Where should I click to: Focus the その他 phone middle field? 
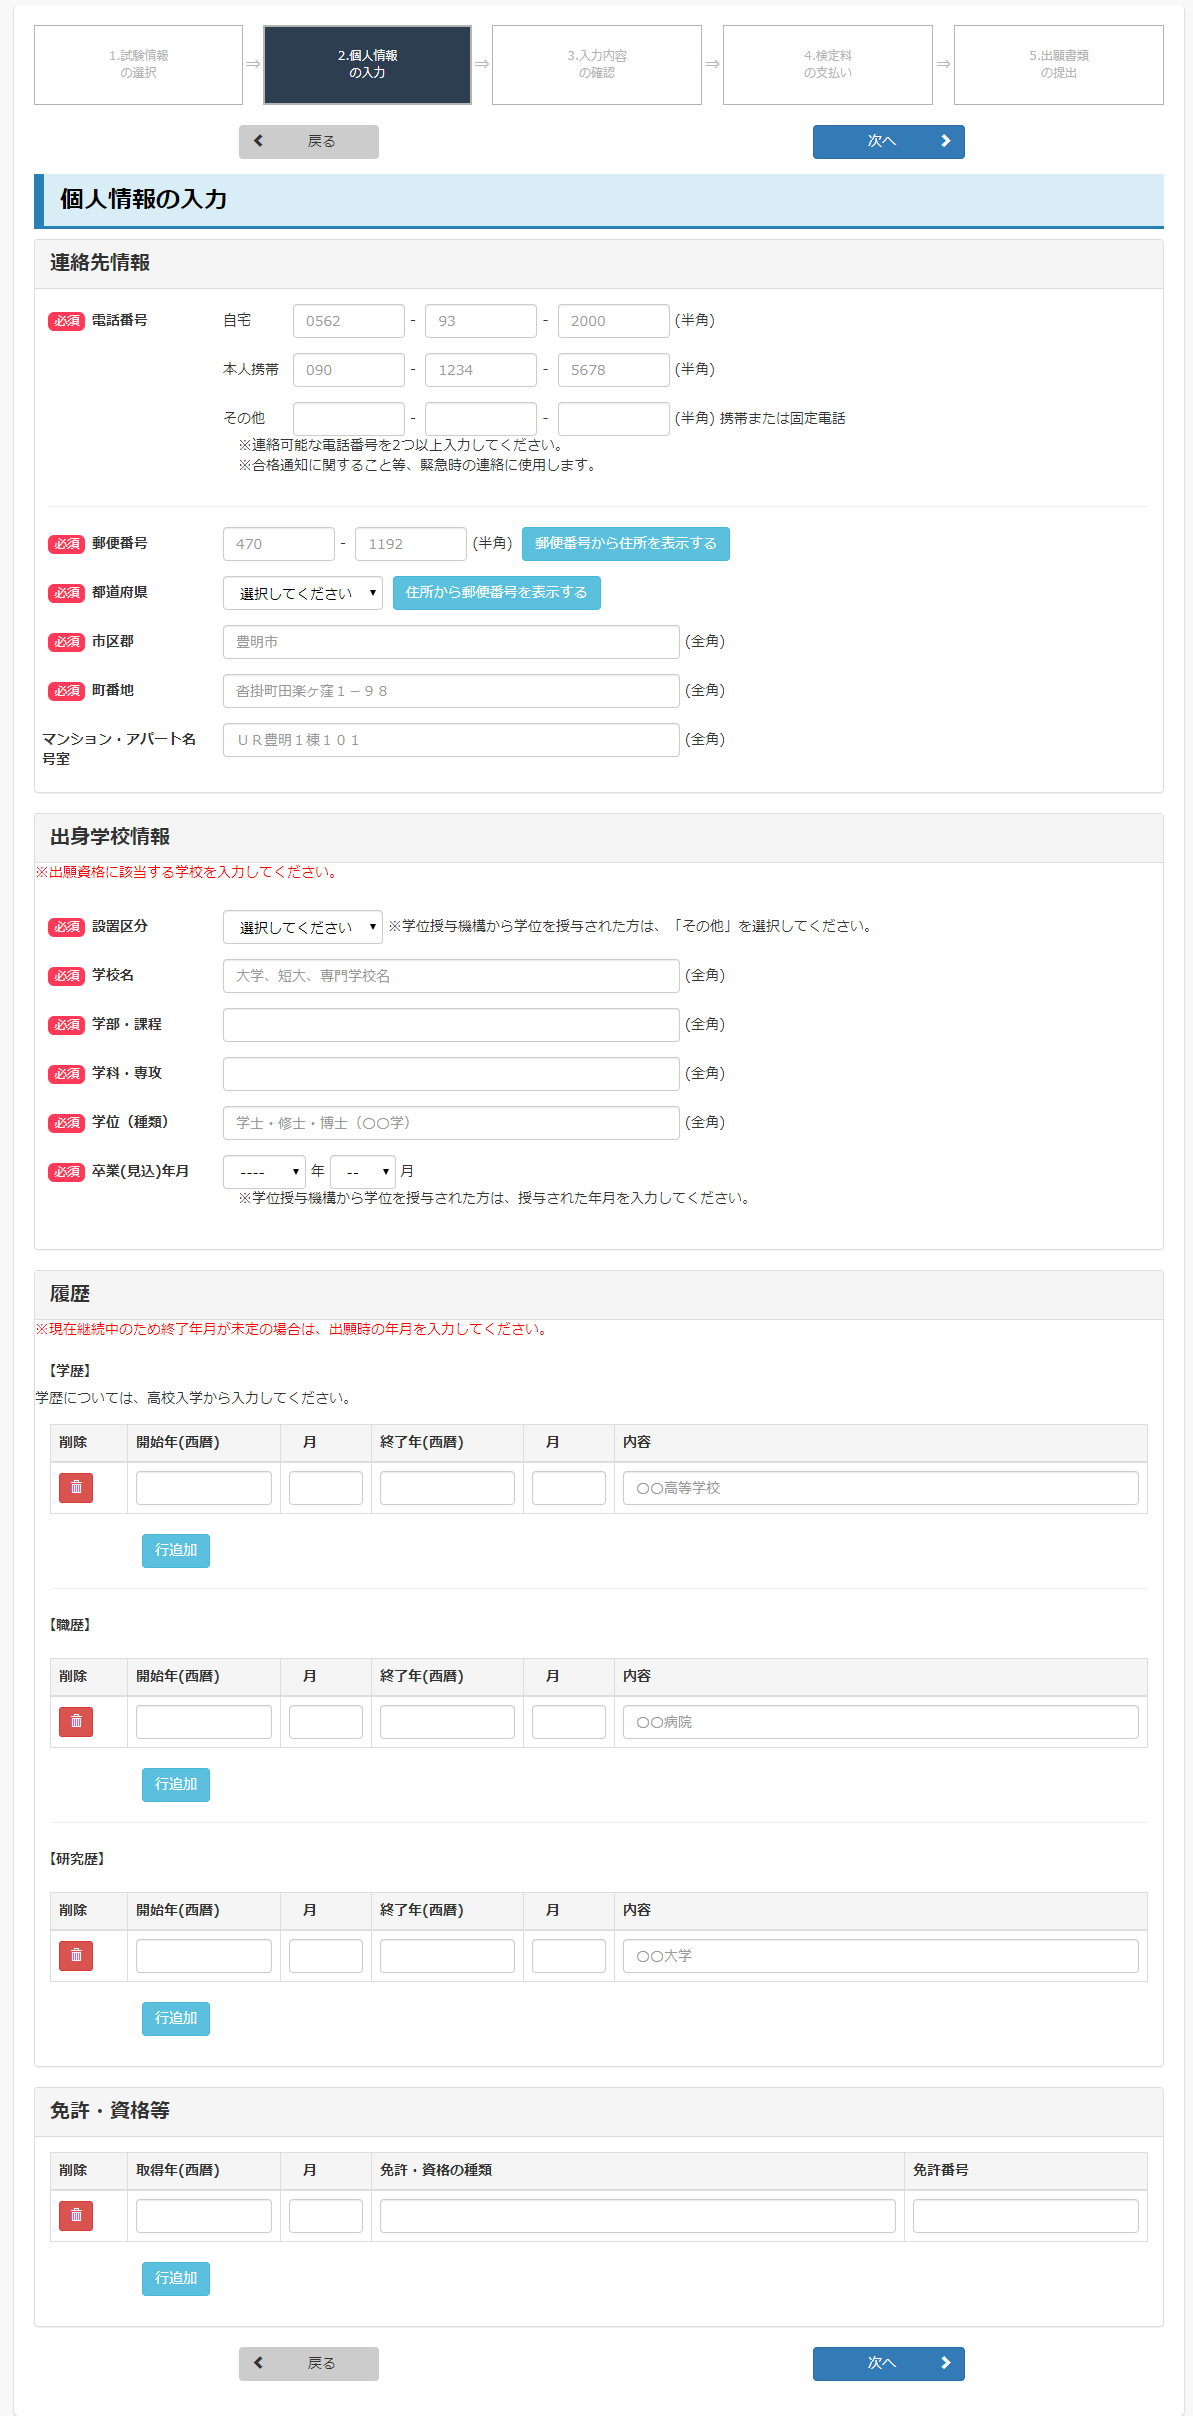481,419
